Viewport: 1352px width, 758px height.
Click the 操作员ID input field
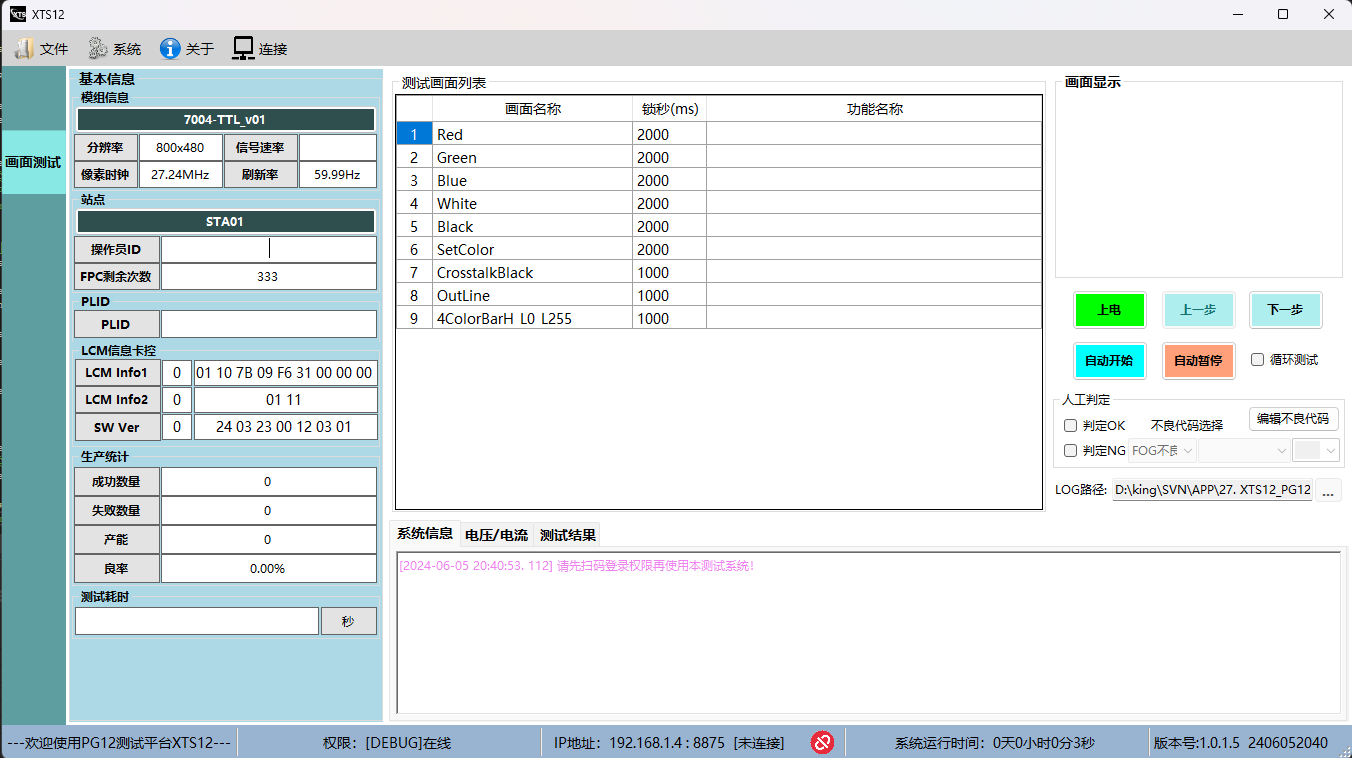point(269,249)
